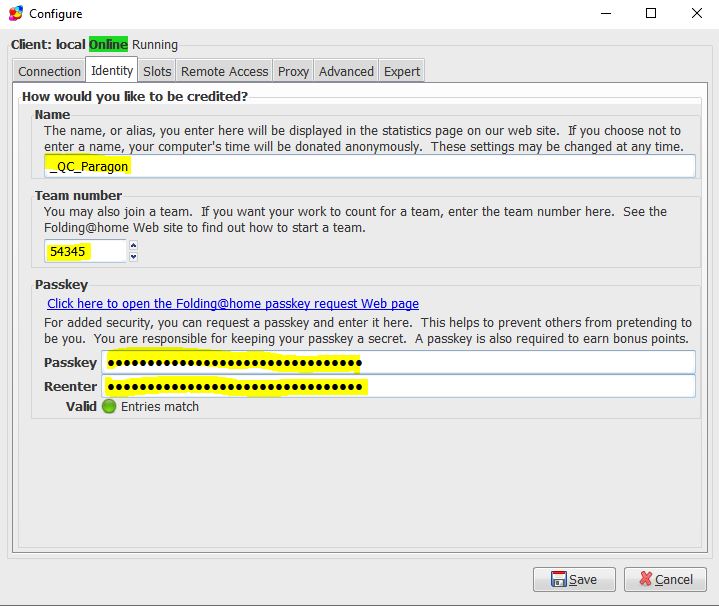Close the Configure window
The width and height of the screenshot is (719, 606).
coord(695,14)
